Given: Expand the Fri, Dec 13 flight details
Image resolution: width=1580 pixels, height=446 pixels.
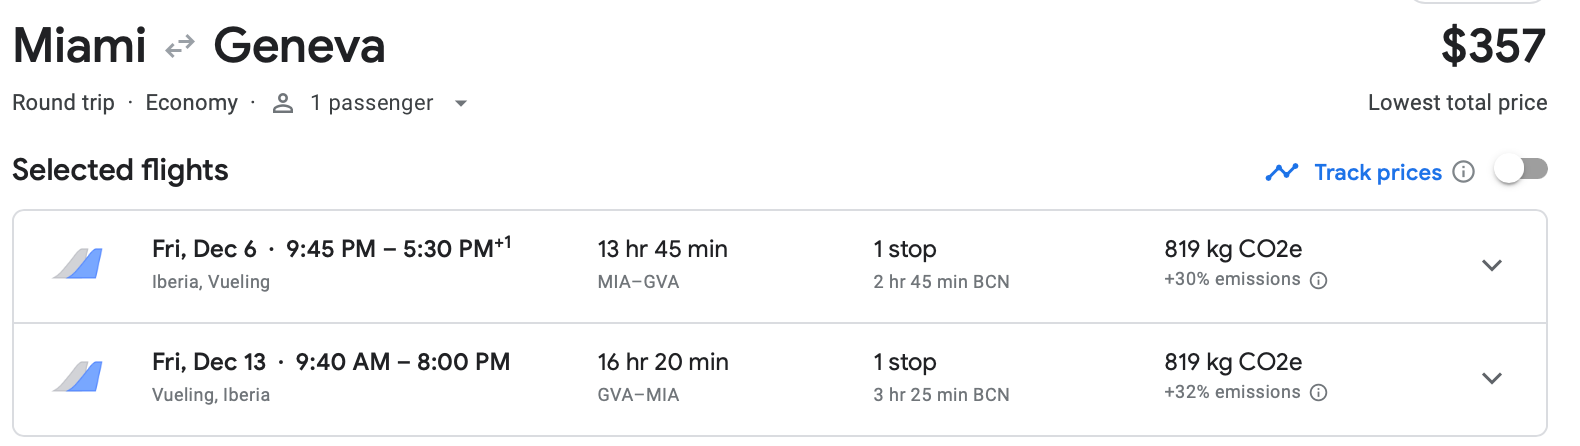Looking at the screenshot, I should (x=1492, y=378).
